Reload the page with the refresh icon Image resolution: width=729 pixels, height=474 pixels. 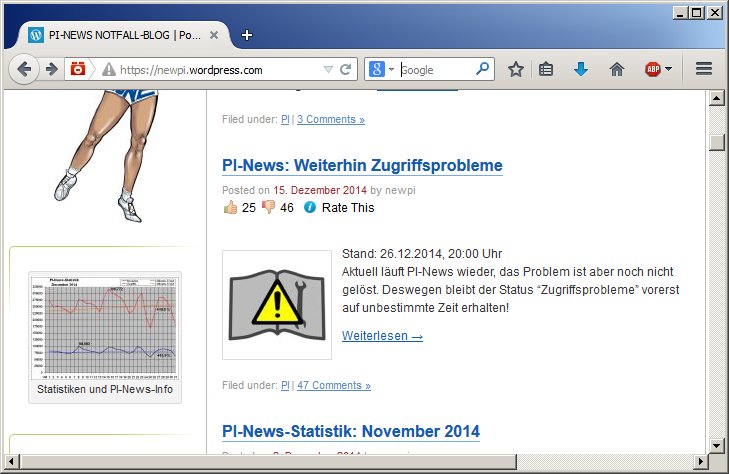click(x=345, y=70)
